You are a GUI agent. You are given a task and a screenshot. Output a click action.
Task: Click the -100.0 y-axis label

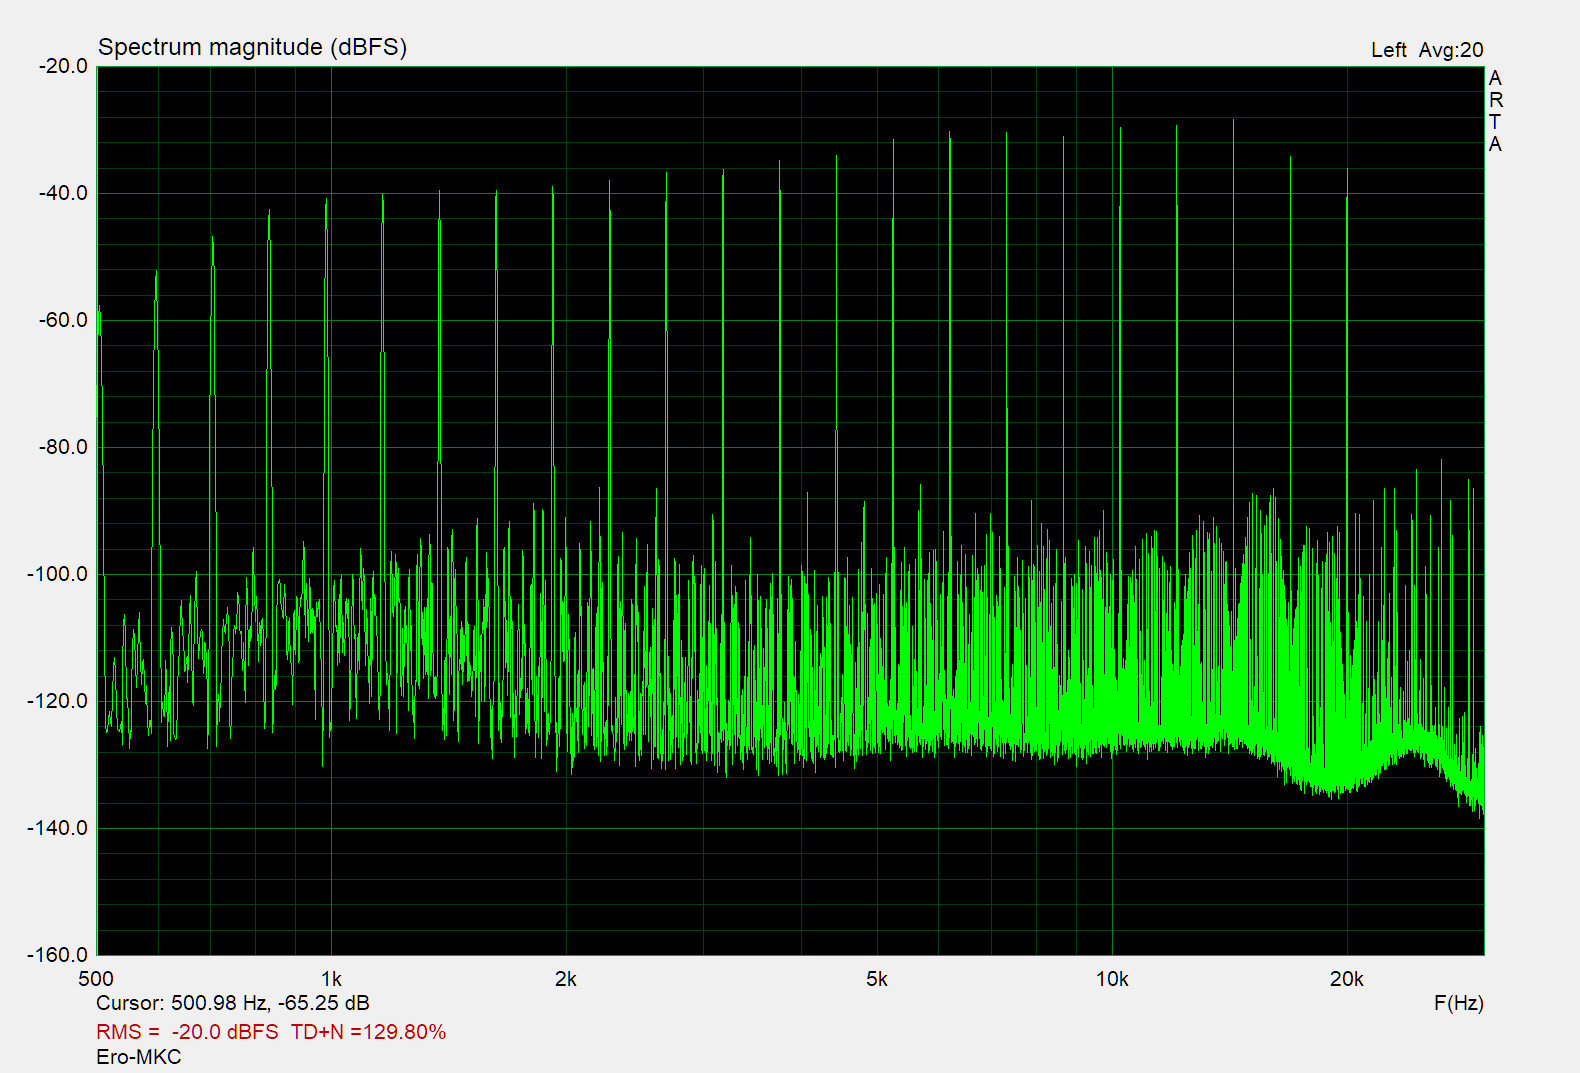59,574
